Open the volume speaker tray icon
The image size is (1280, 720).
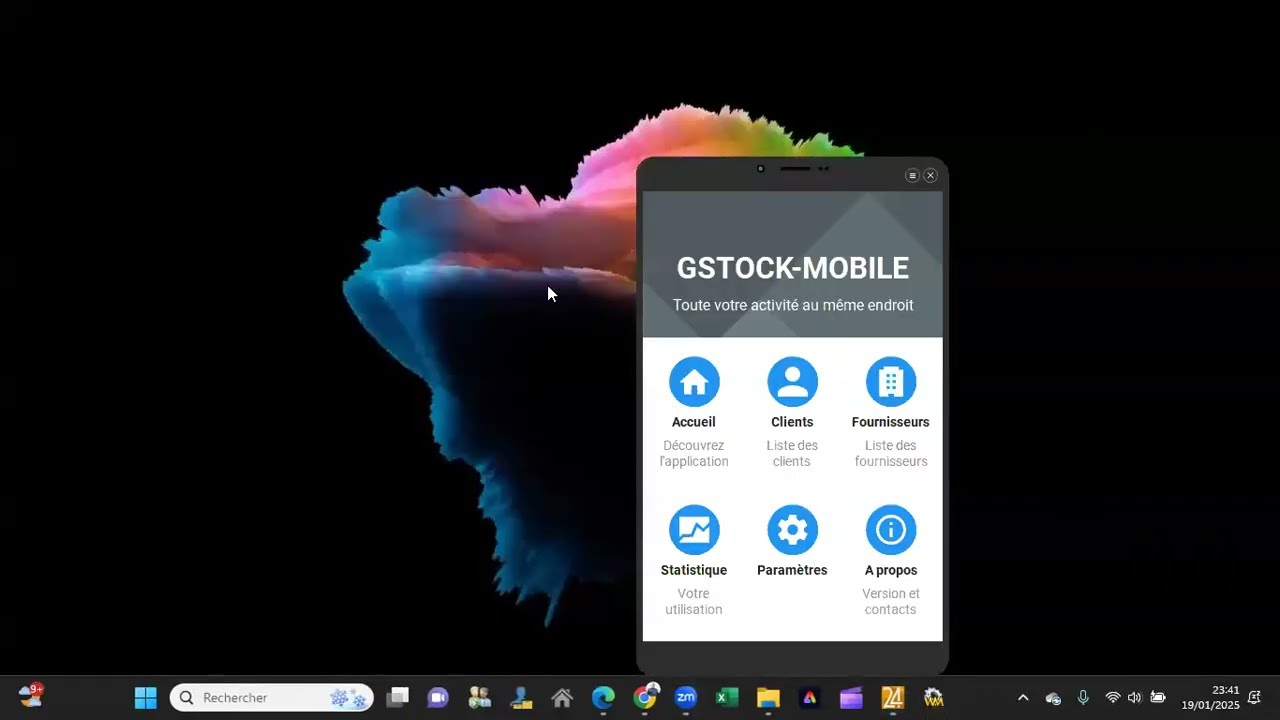1134,698
